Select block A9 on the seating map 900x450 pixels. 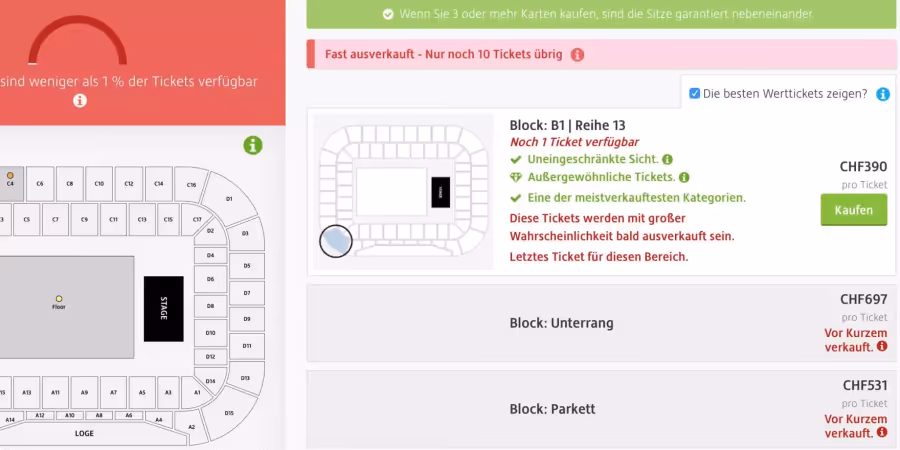point(84,393)
